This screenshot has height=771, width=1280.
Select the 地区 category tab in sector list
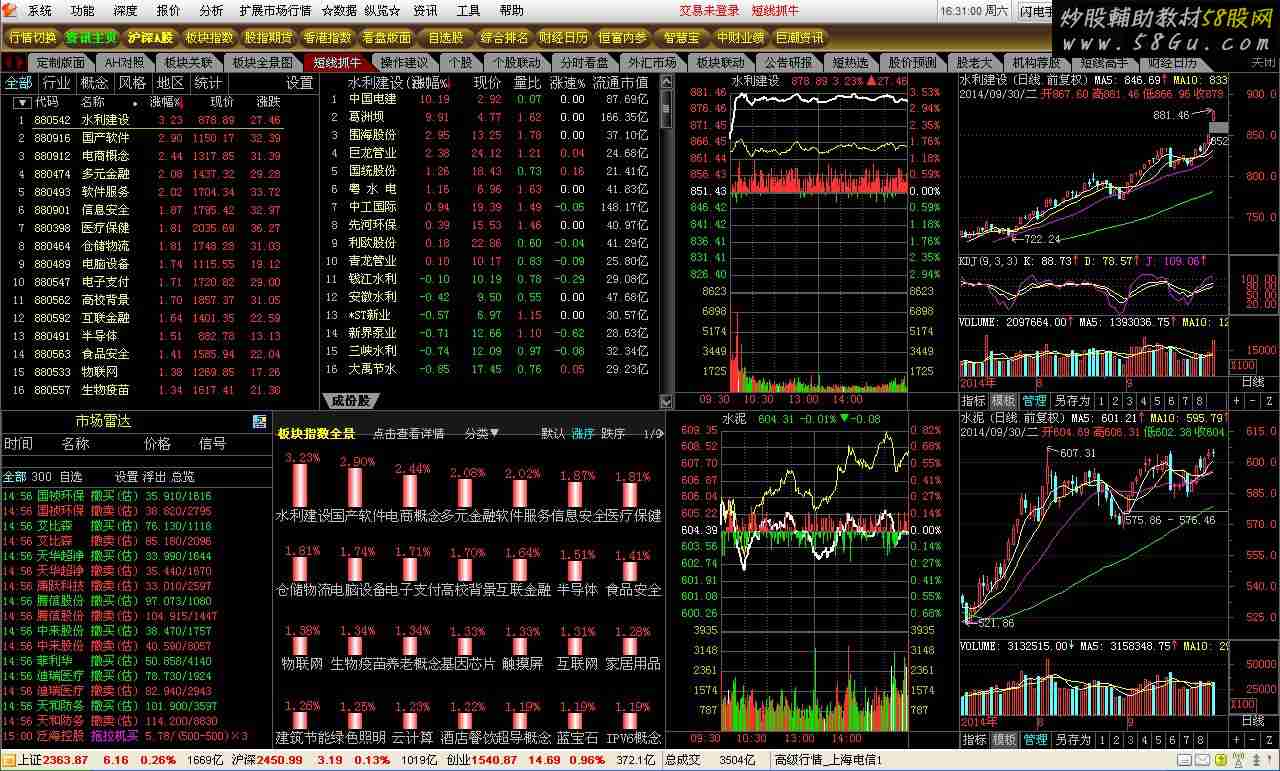coord(170,82)
